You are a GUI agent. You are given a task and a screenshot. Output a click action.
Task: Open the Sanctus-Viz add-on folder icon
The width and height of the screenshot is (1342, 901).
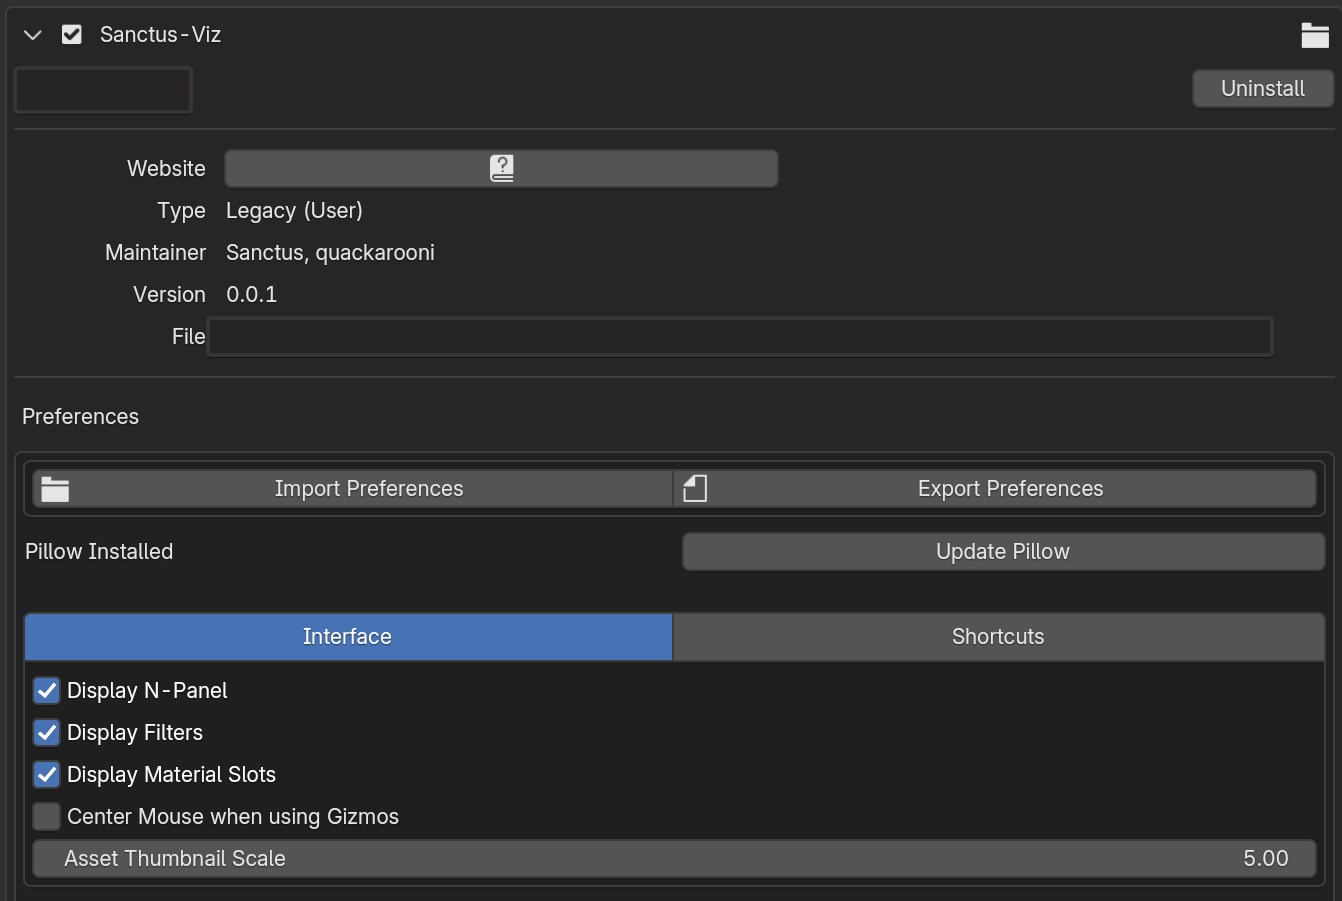coord(1314,35)
